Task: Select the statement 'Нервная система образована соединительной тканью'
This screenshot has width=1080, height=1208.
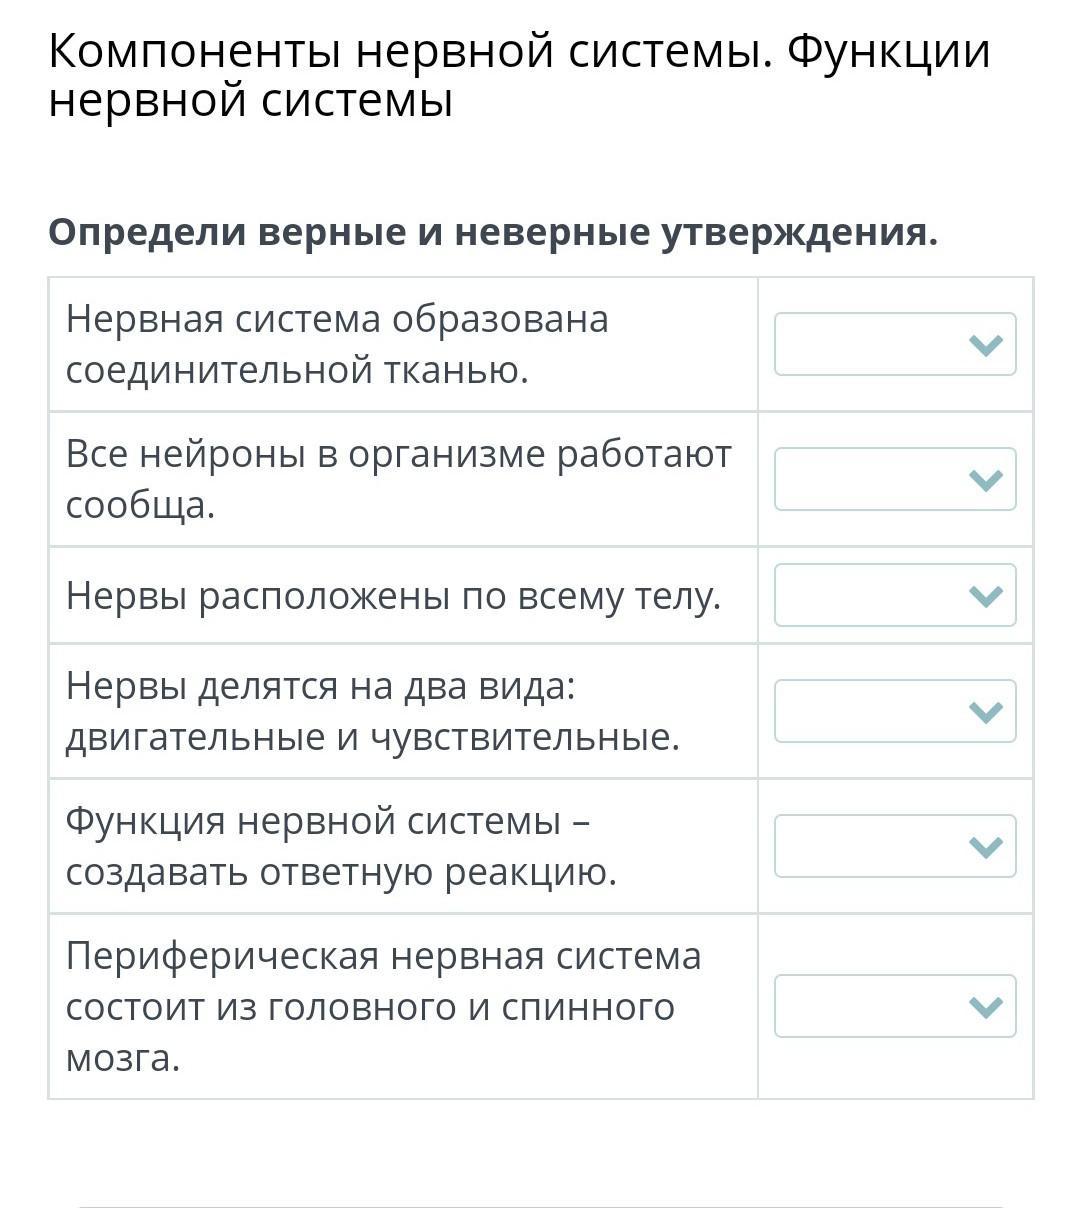Action: pos(337,345)
